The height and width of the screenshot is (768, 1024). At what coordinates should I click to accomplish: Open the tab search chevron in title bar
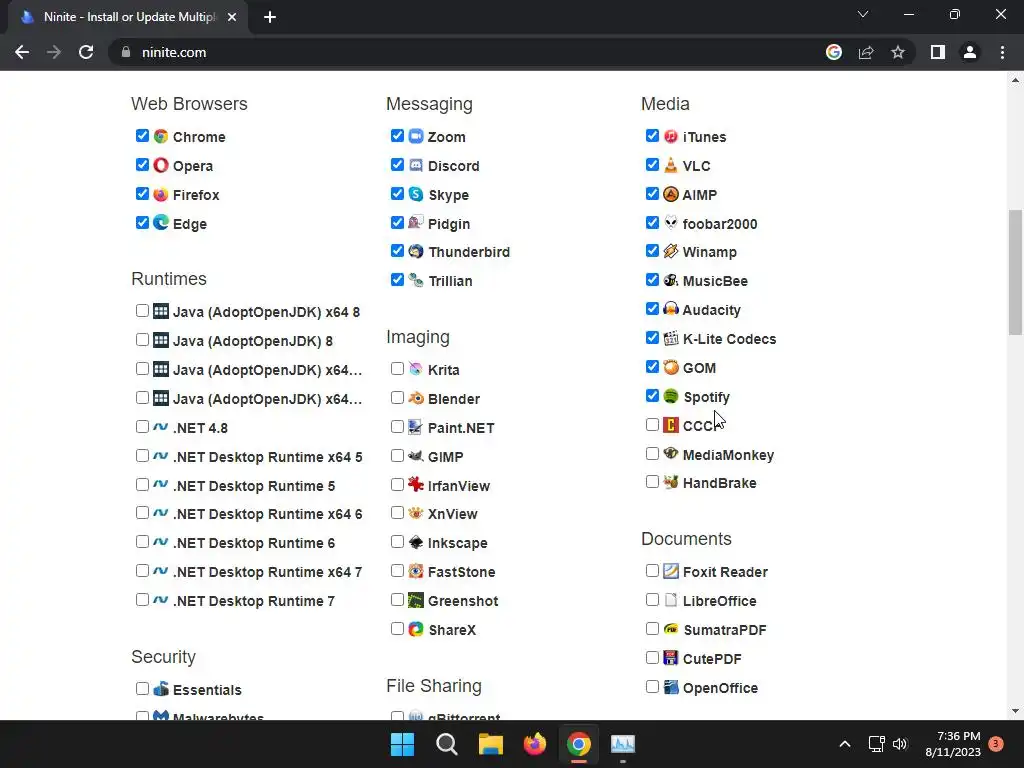click(863, 14)
